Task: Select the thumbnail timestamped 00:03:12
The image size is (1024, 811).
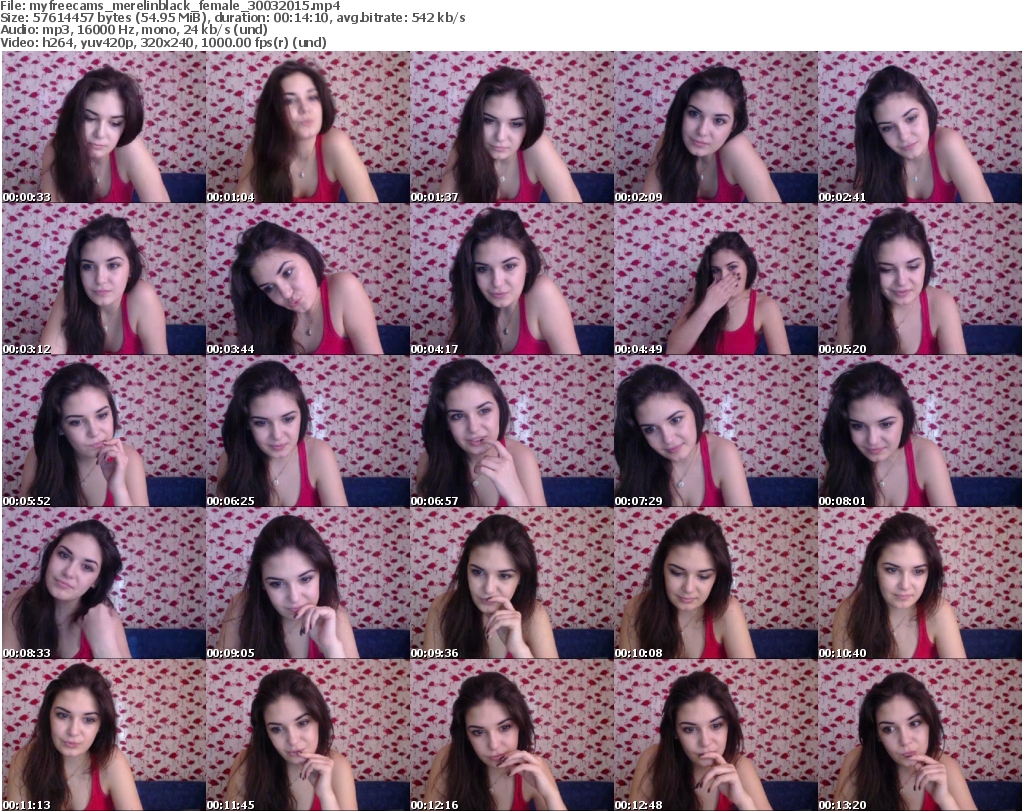Action: click(x=104, y=279)
